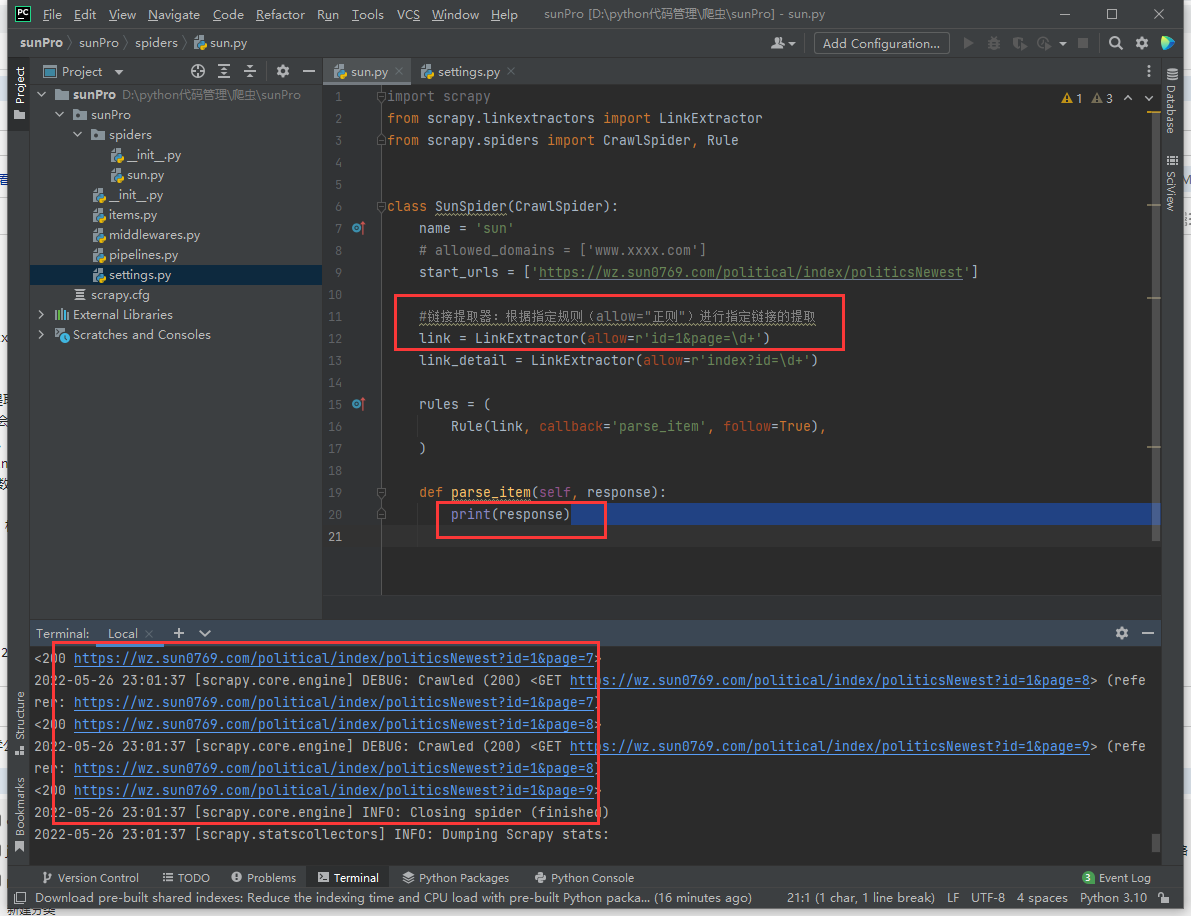Open terminal settings gear icon

(x=1122, y=633)
